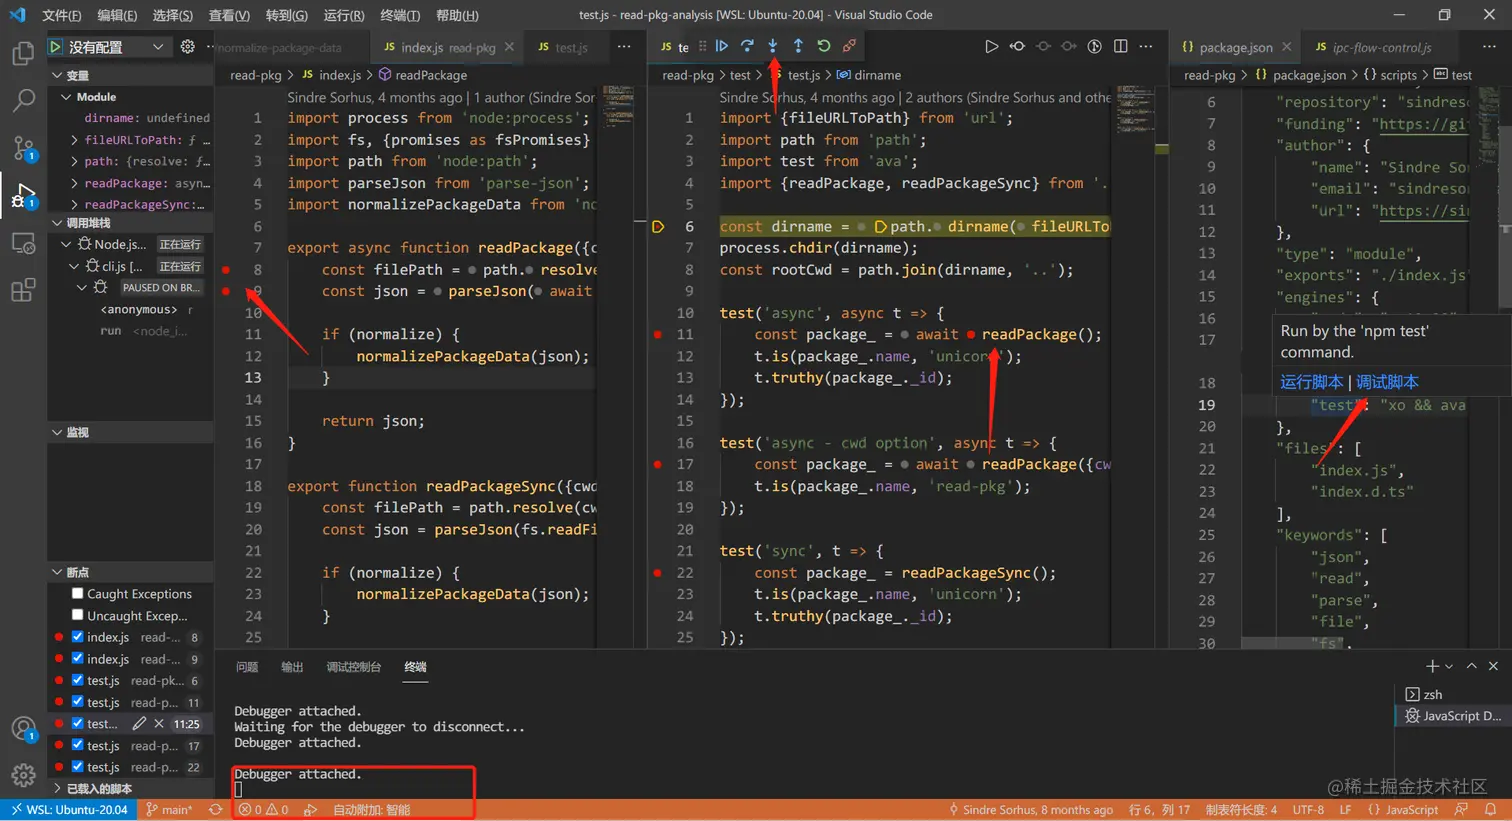
Task: Restart the debug session from the debug toolbar
Action: [x=822, y=46]
